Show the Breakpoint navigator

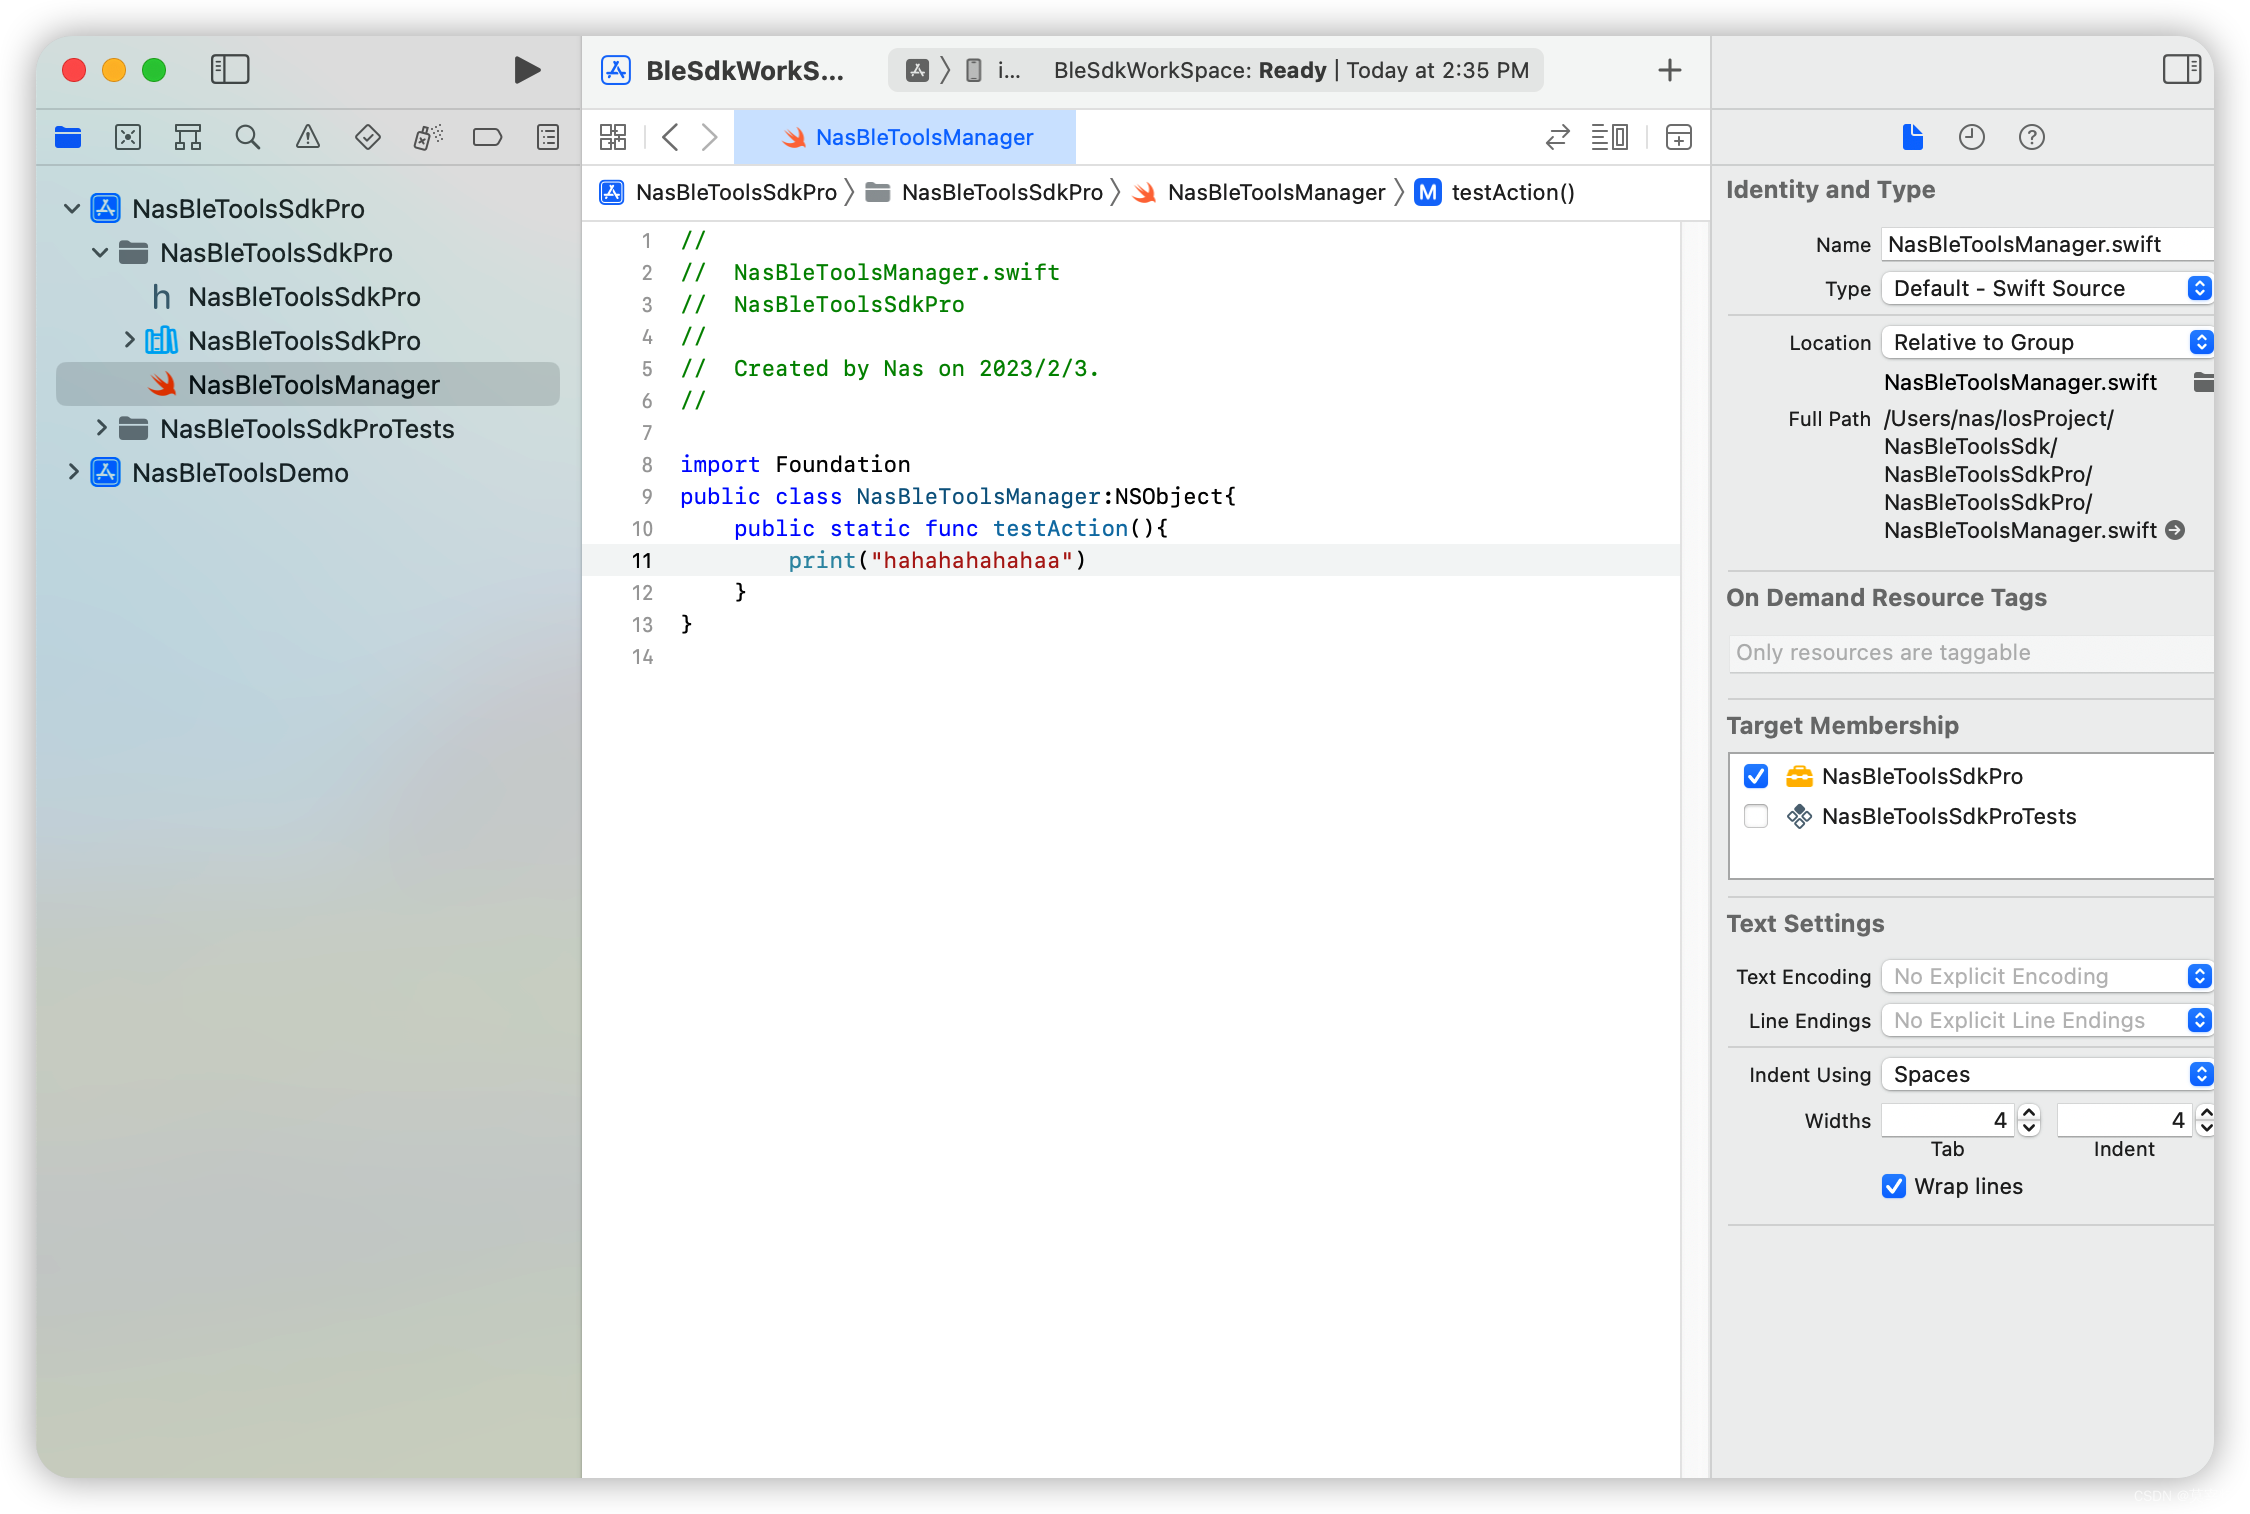point(488,137)
